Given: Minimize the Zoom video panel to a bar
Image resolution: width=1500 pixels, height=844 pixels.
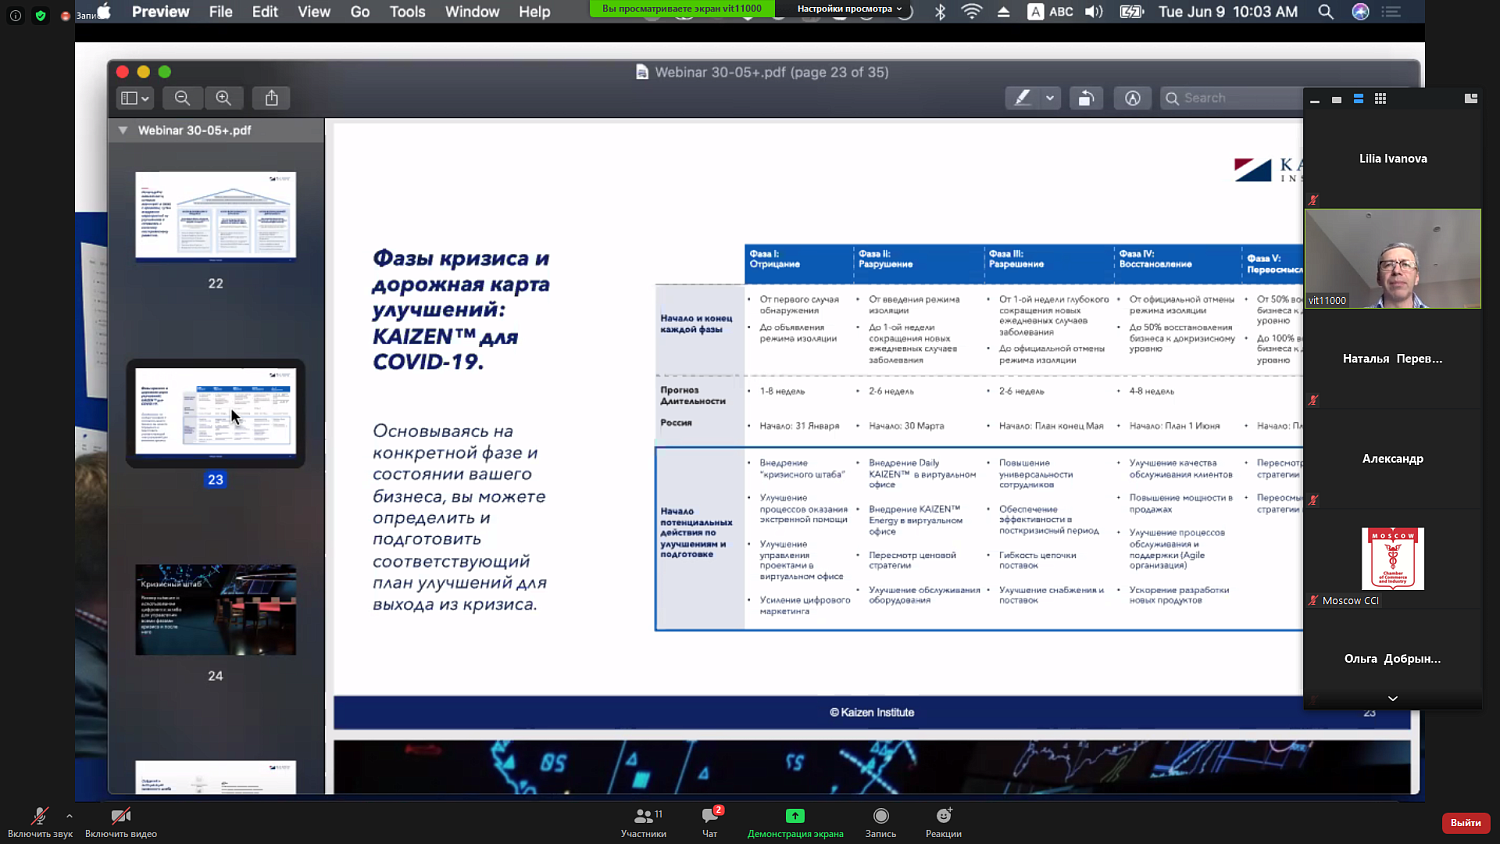Looking at the screenshot, I should (x=1315, y=100).
